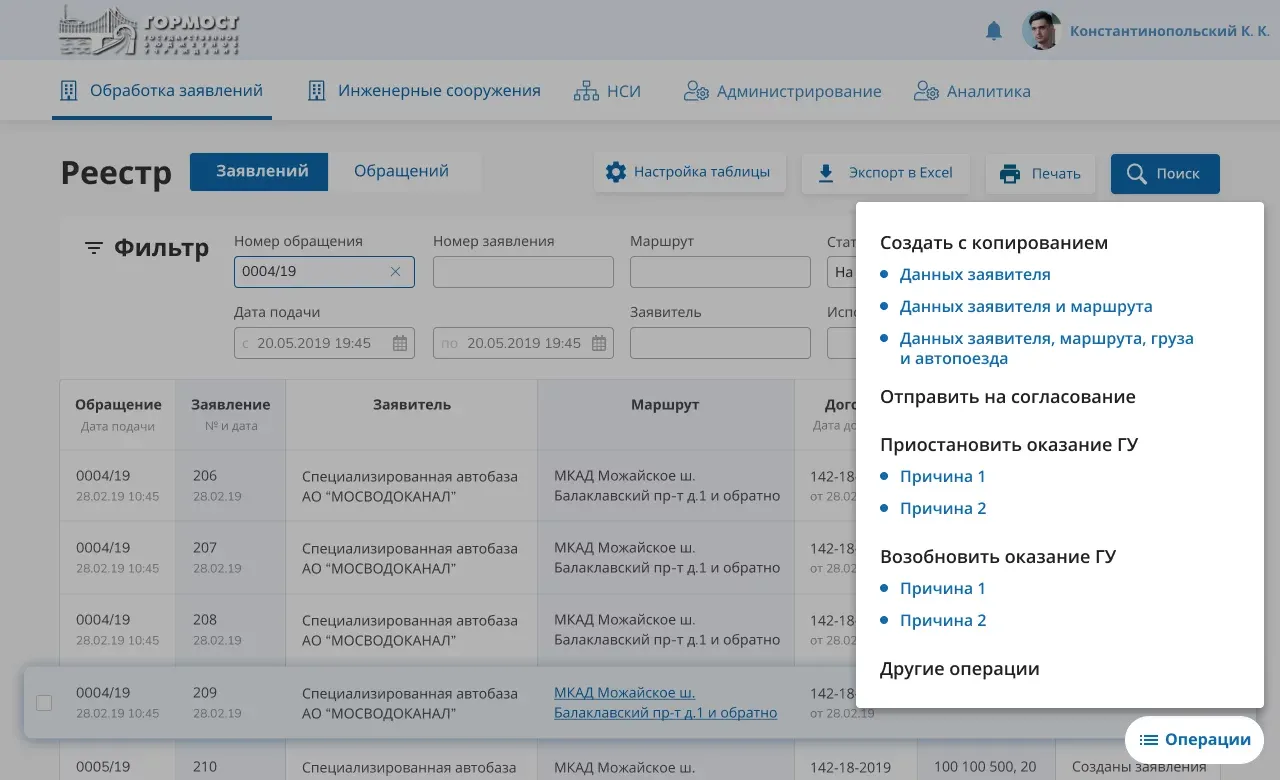Click the route link in row 209
The width and height of the screenshot is (1280, 780).
click(666, 703)
